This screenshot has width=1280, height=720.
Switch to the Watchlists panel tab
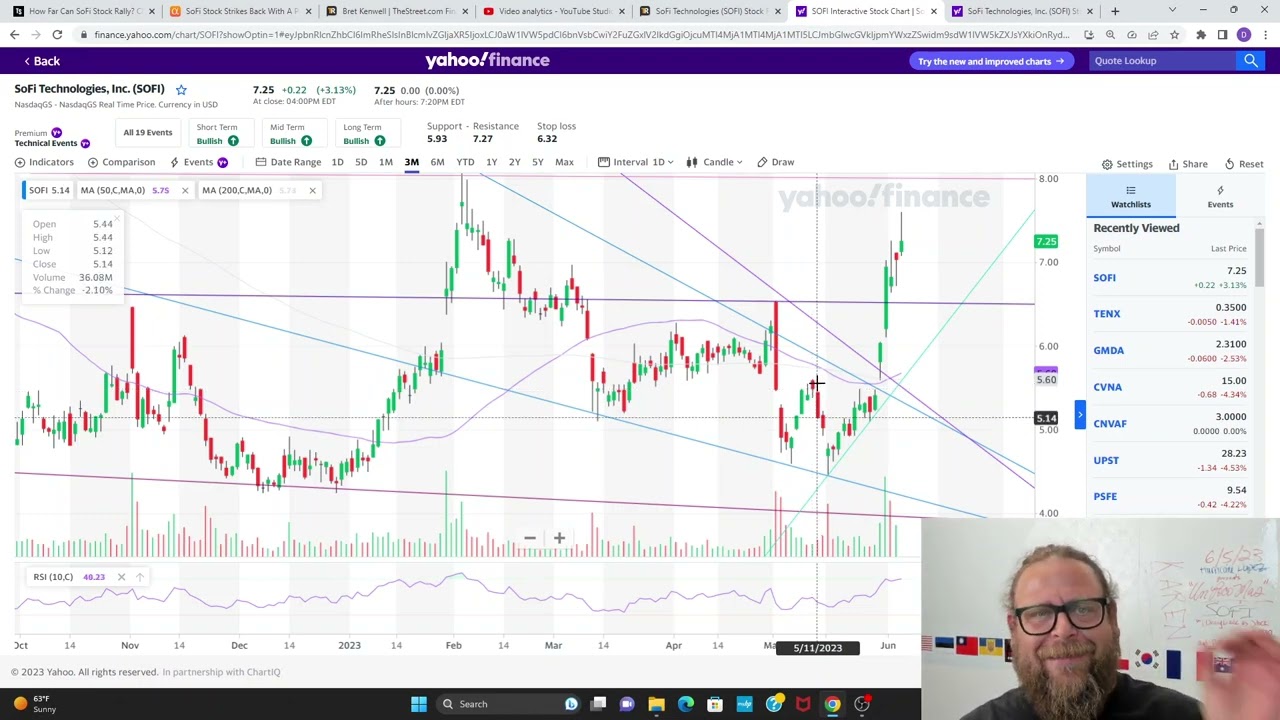1131,196
